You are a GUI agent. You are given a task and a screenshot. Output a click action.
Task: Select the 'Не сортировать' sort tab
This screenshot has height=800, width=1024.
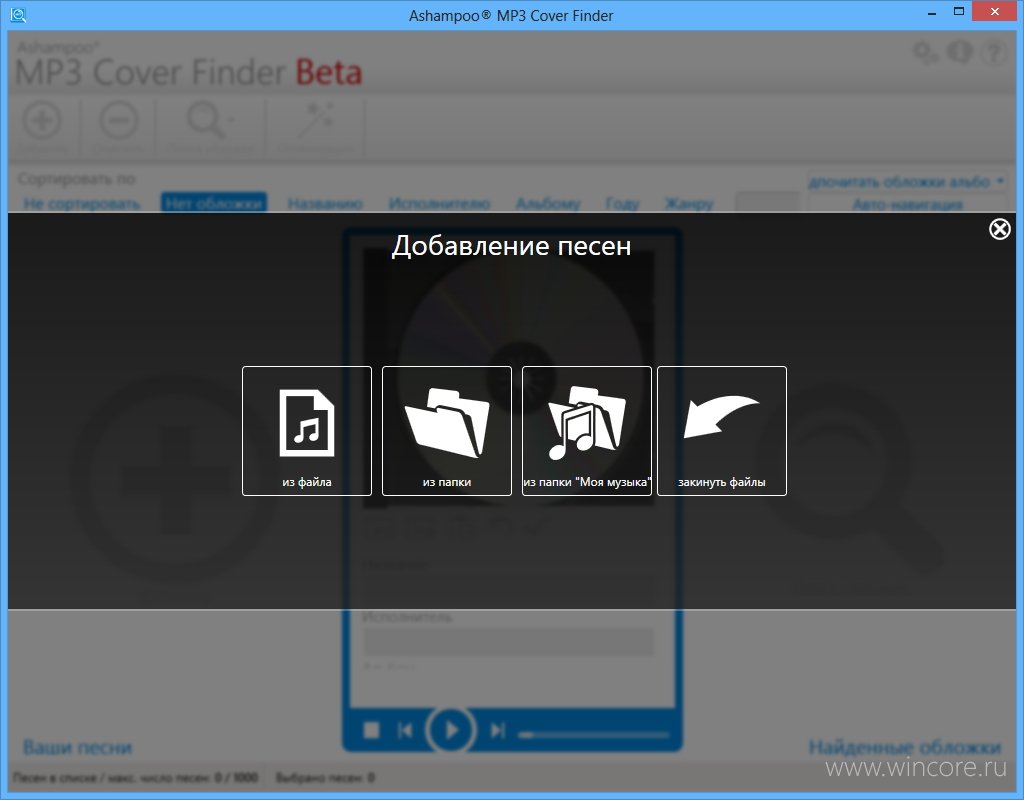click(x=82, y=203)
